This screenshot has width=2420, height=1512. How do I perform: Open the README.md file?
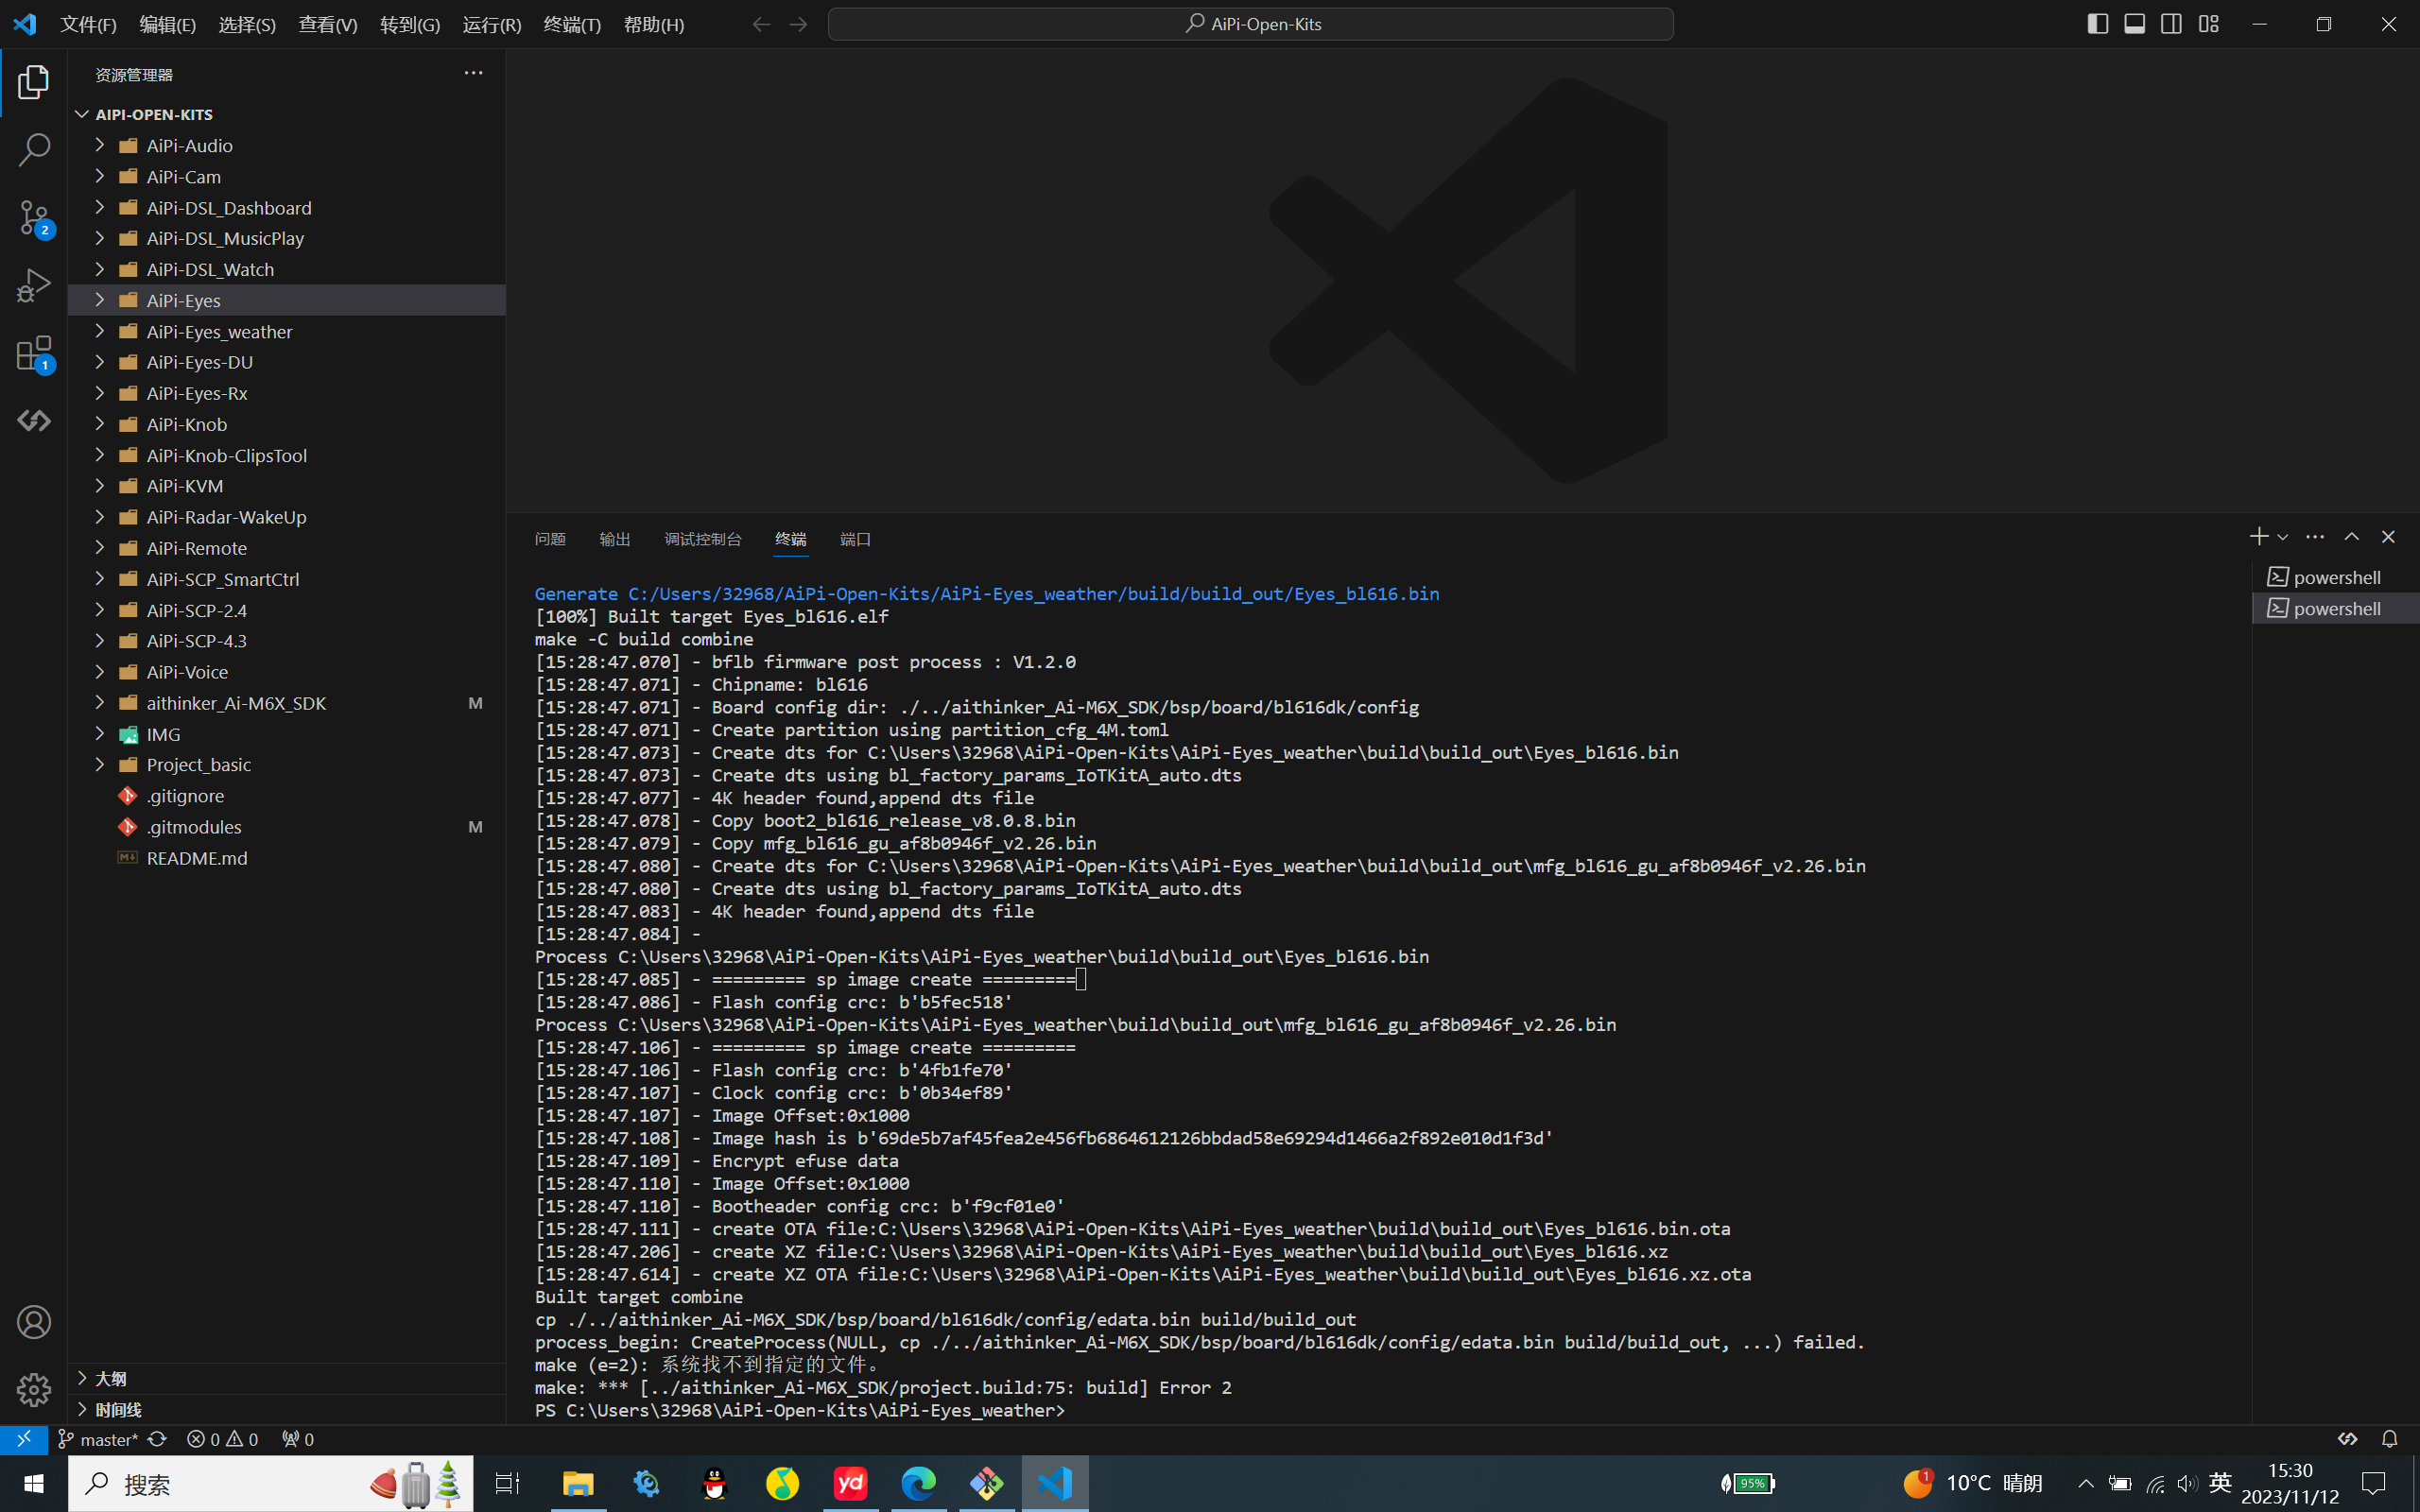287,858
